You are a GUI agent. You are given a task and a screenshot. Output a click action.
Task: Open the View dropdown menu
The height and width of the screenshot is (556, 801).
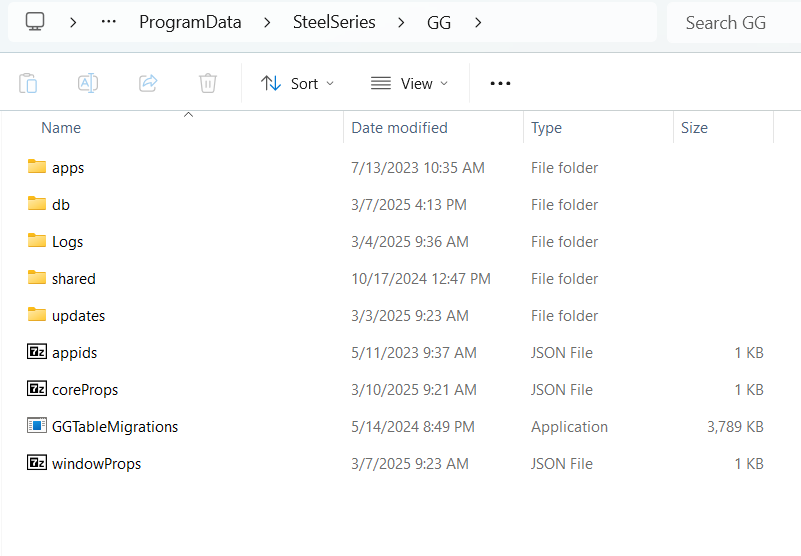pos(409,84)
